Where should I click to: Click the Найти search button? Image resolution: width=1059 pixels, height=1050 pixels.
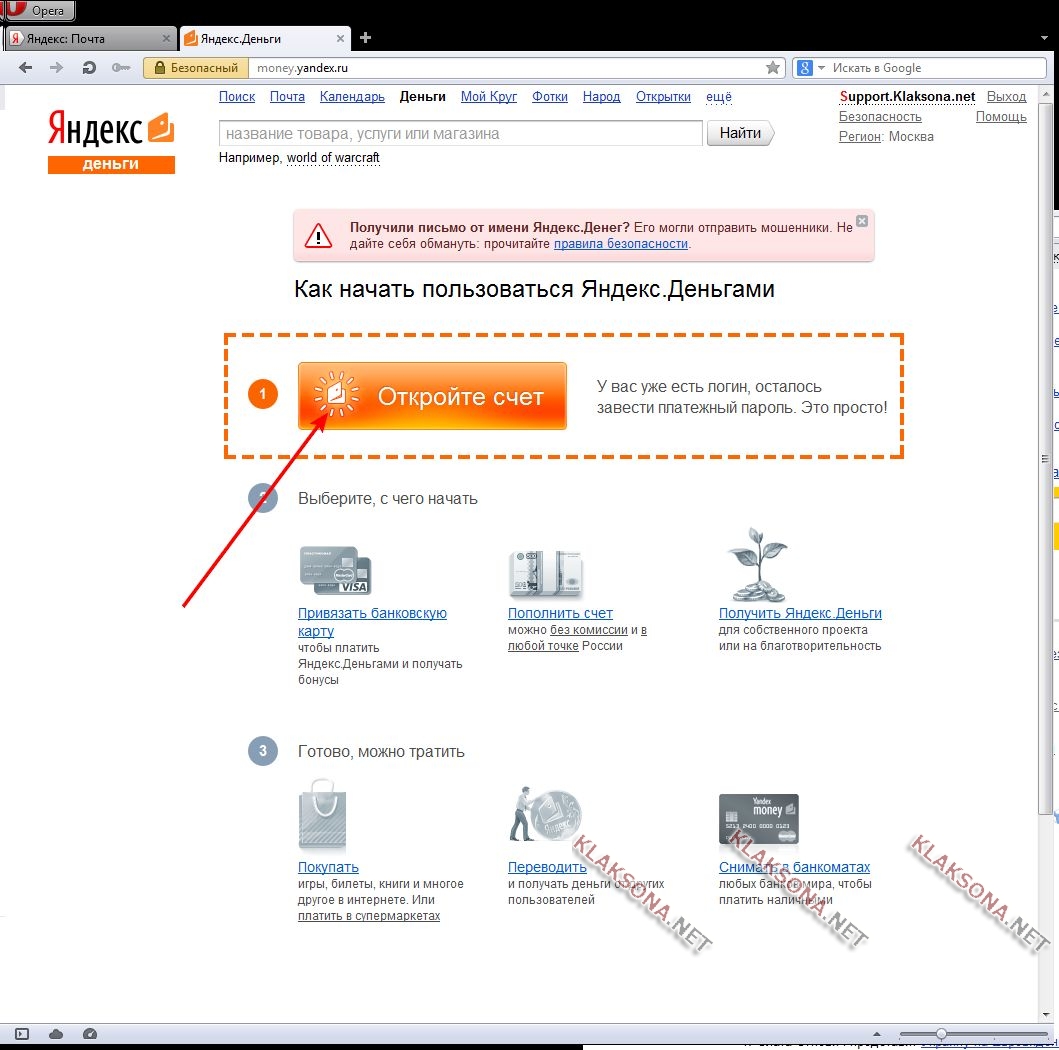click(x=740, y=133)
